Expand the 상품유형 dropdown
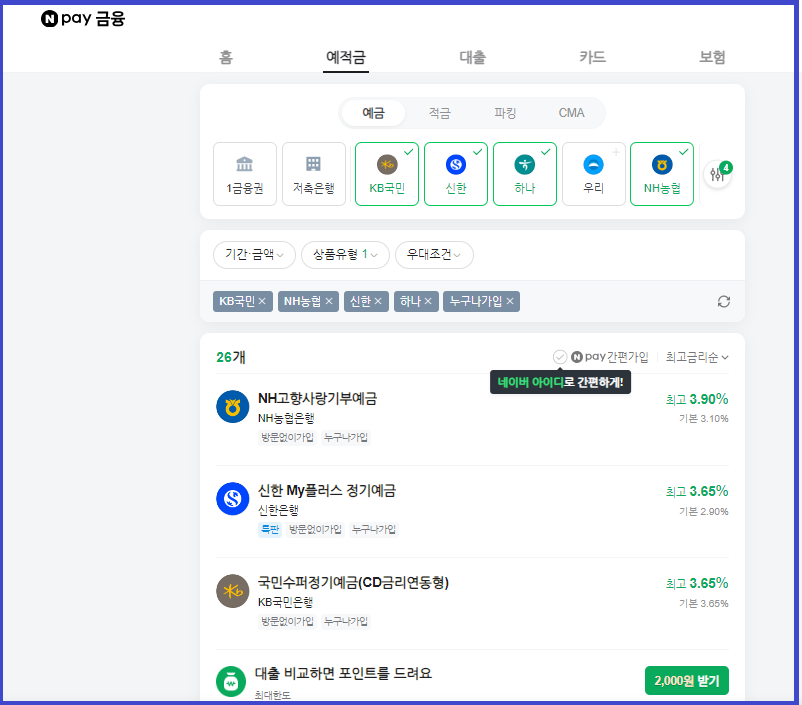The height and width of the screenshot is (705, 802). [x=345, y=254]
